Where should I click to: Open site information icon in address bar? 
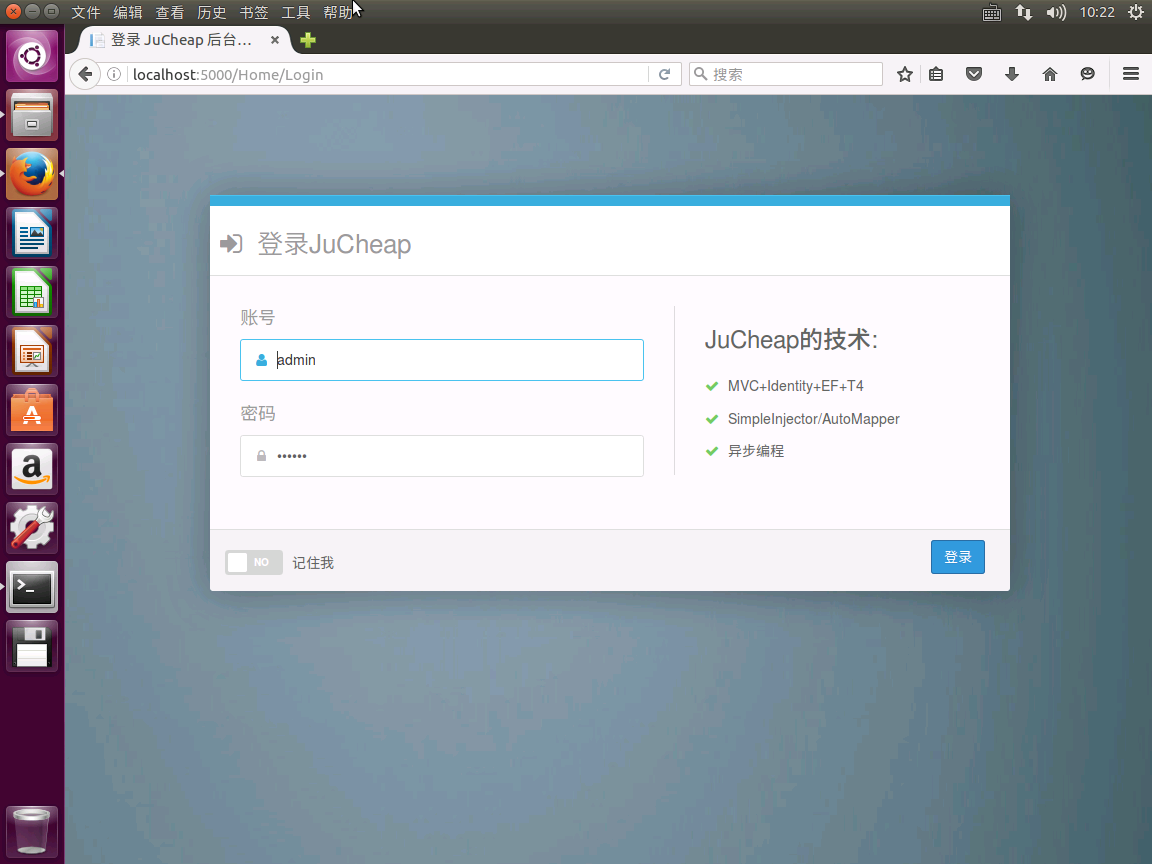114,74
